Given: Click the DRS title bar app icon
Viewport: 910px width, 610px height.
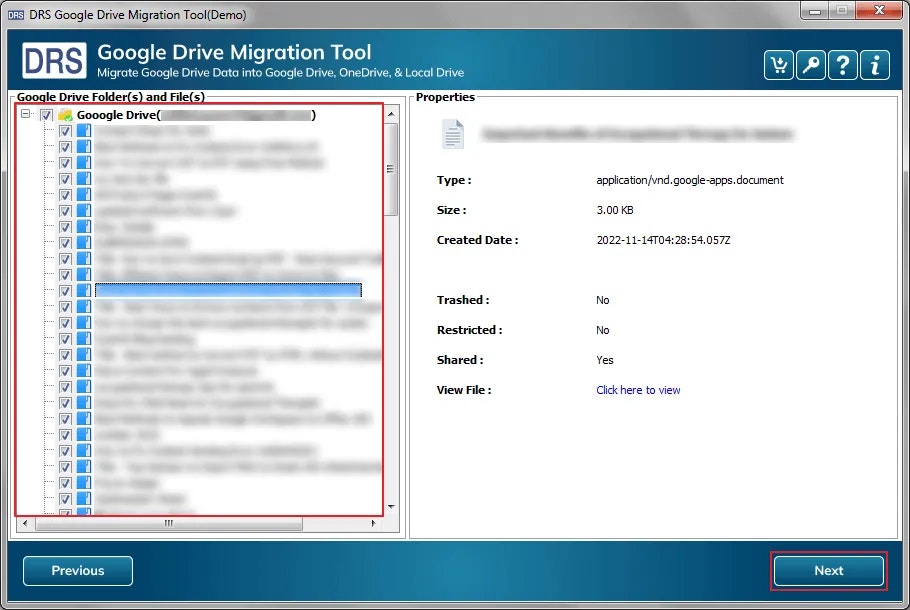Looking at the screenshot, I should (16, 15).
